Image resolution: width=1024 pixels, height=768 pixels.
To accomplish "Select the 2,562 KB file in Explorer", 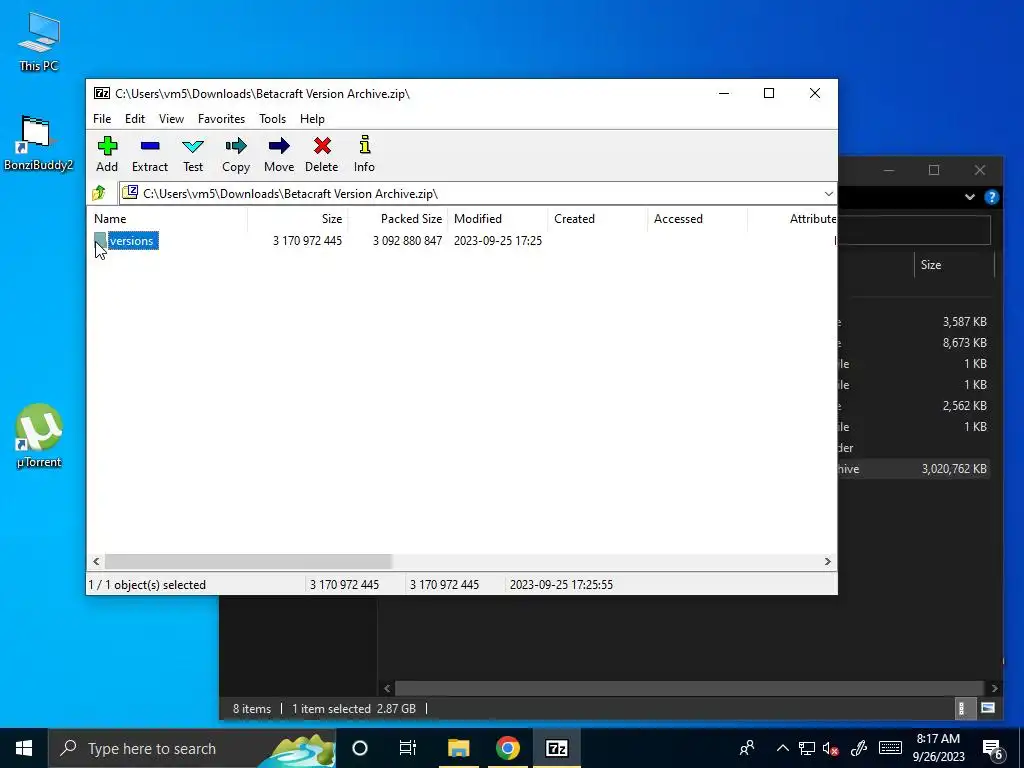I will point(914,406).
